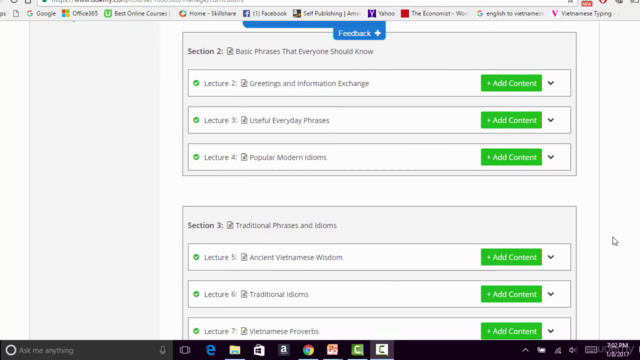This screenshot has height=360, width=640.
Task: Add content to Lecture 6 Traditional Idioms
Action: (511, 294)
